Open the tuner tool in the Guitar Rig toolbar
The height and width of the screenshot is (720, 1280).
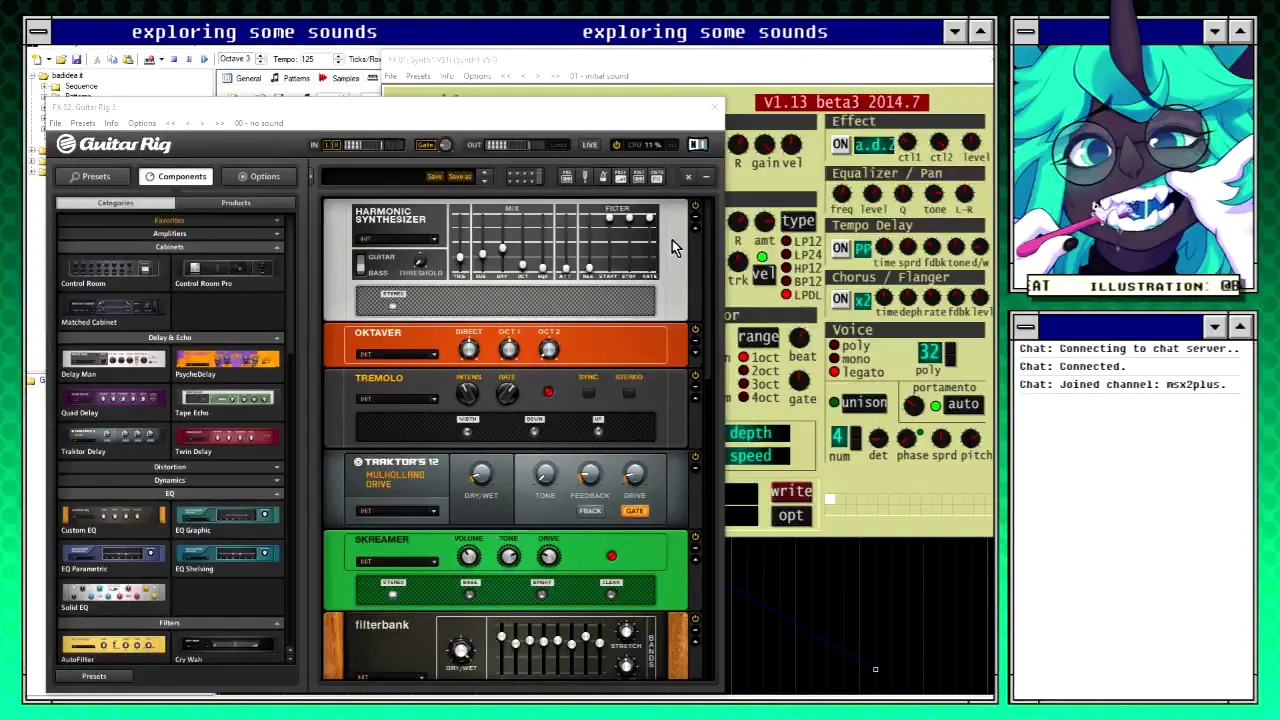(x=585, y=177)
